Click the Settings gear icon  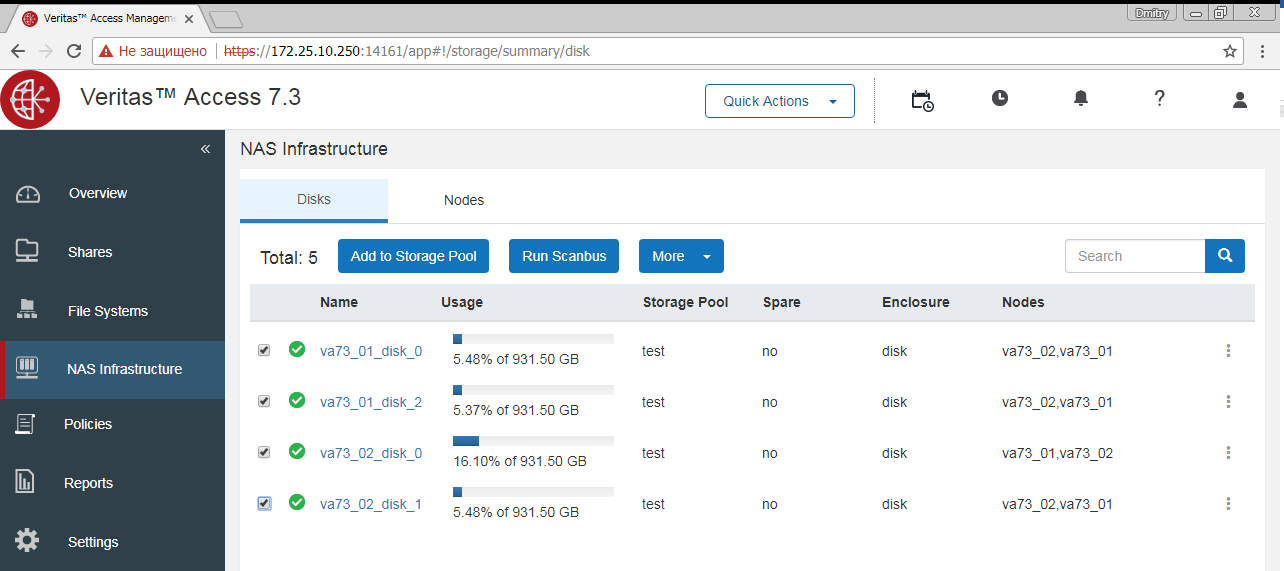(27, 541)
